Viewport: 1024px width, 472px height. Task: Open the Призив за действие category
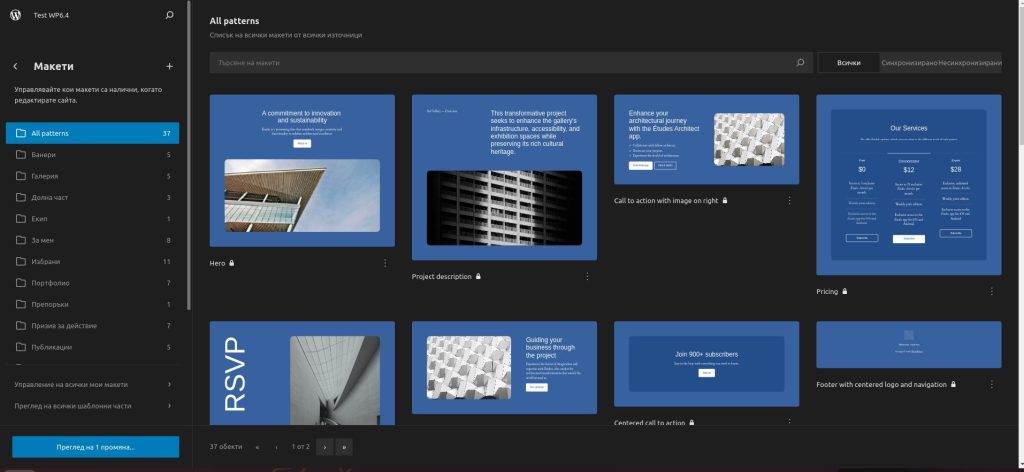93,326
